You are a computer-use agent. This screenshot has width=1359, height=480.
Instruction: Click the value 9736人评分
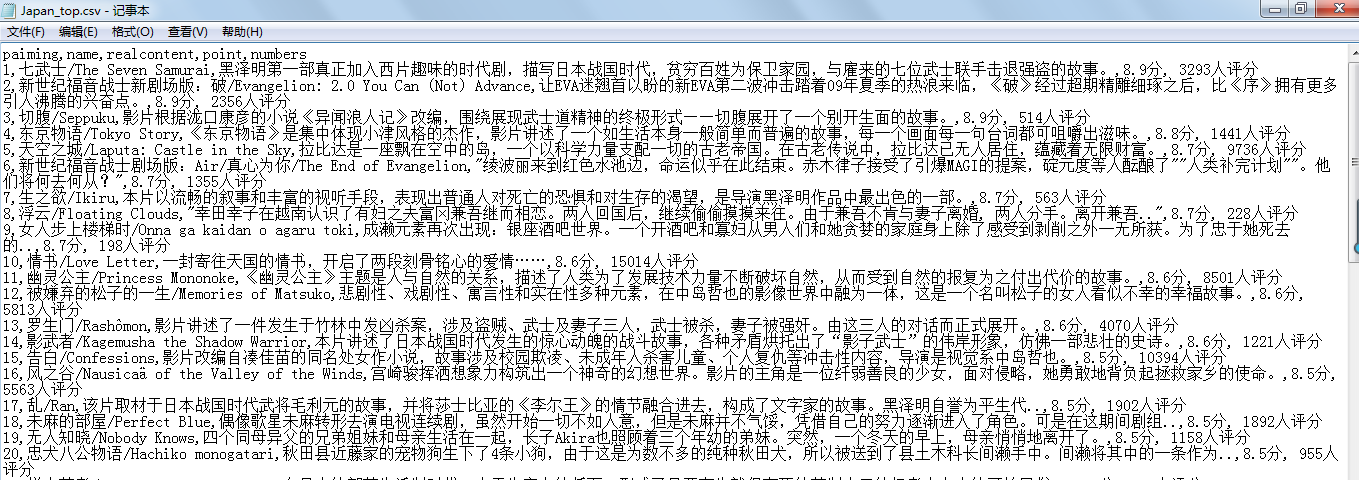pos(1266,150)
